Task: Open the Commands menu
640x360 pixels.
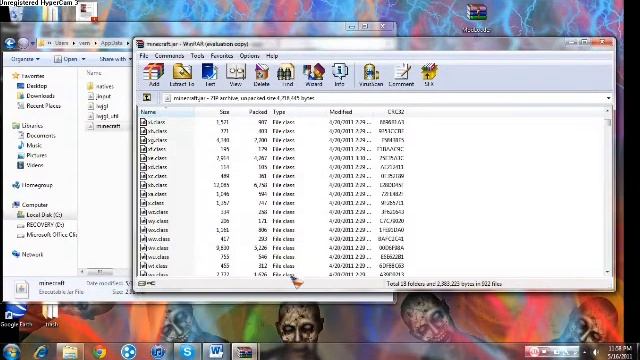Action: point(169,56)
